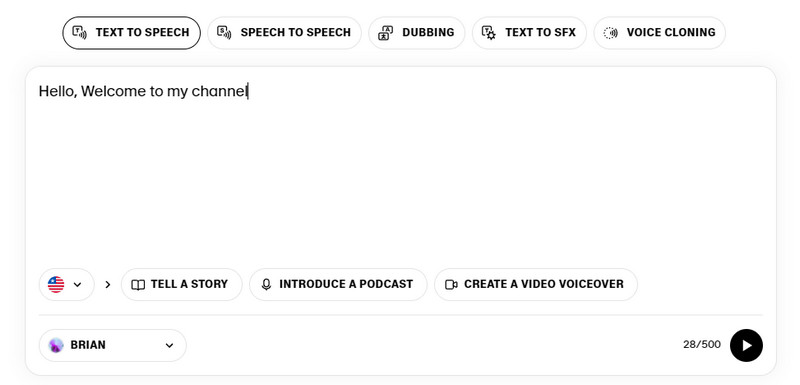Open the Voice Cloning tab
This screenshot has width=800, height=385.
659,33
